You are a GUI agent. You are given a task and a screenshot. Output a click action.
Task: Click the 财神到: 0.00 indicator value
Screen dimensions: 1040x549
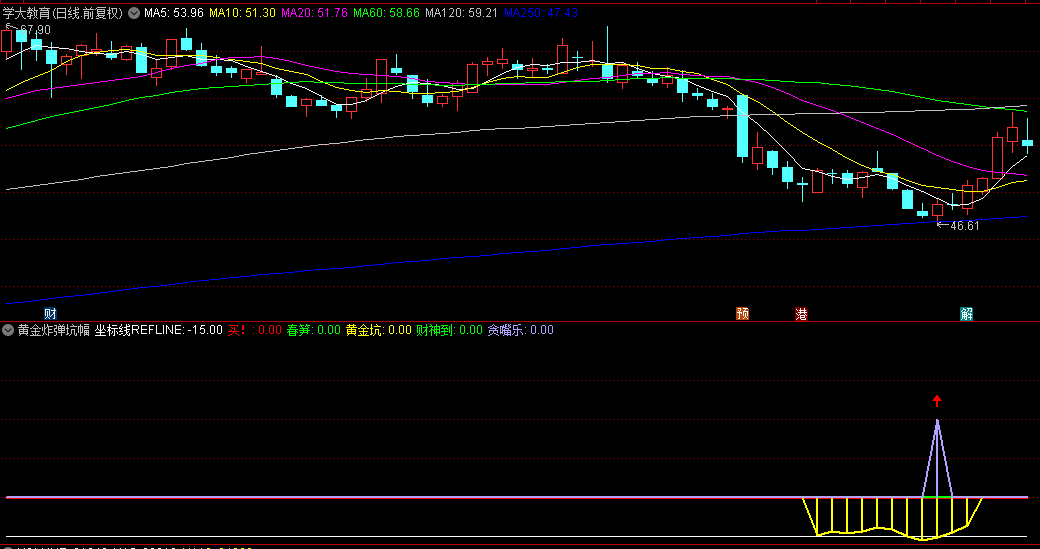(449, 330)
